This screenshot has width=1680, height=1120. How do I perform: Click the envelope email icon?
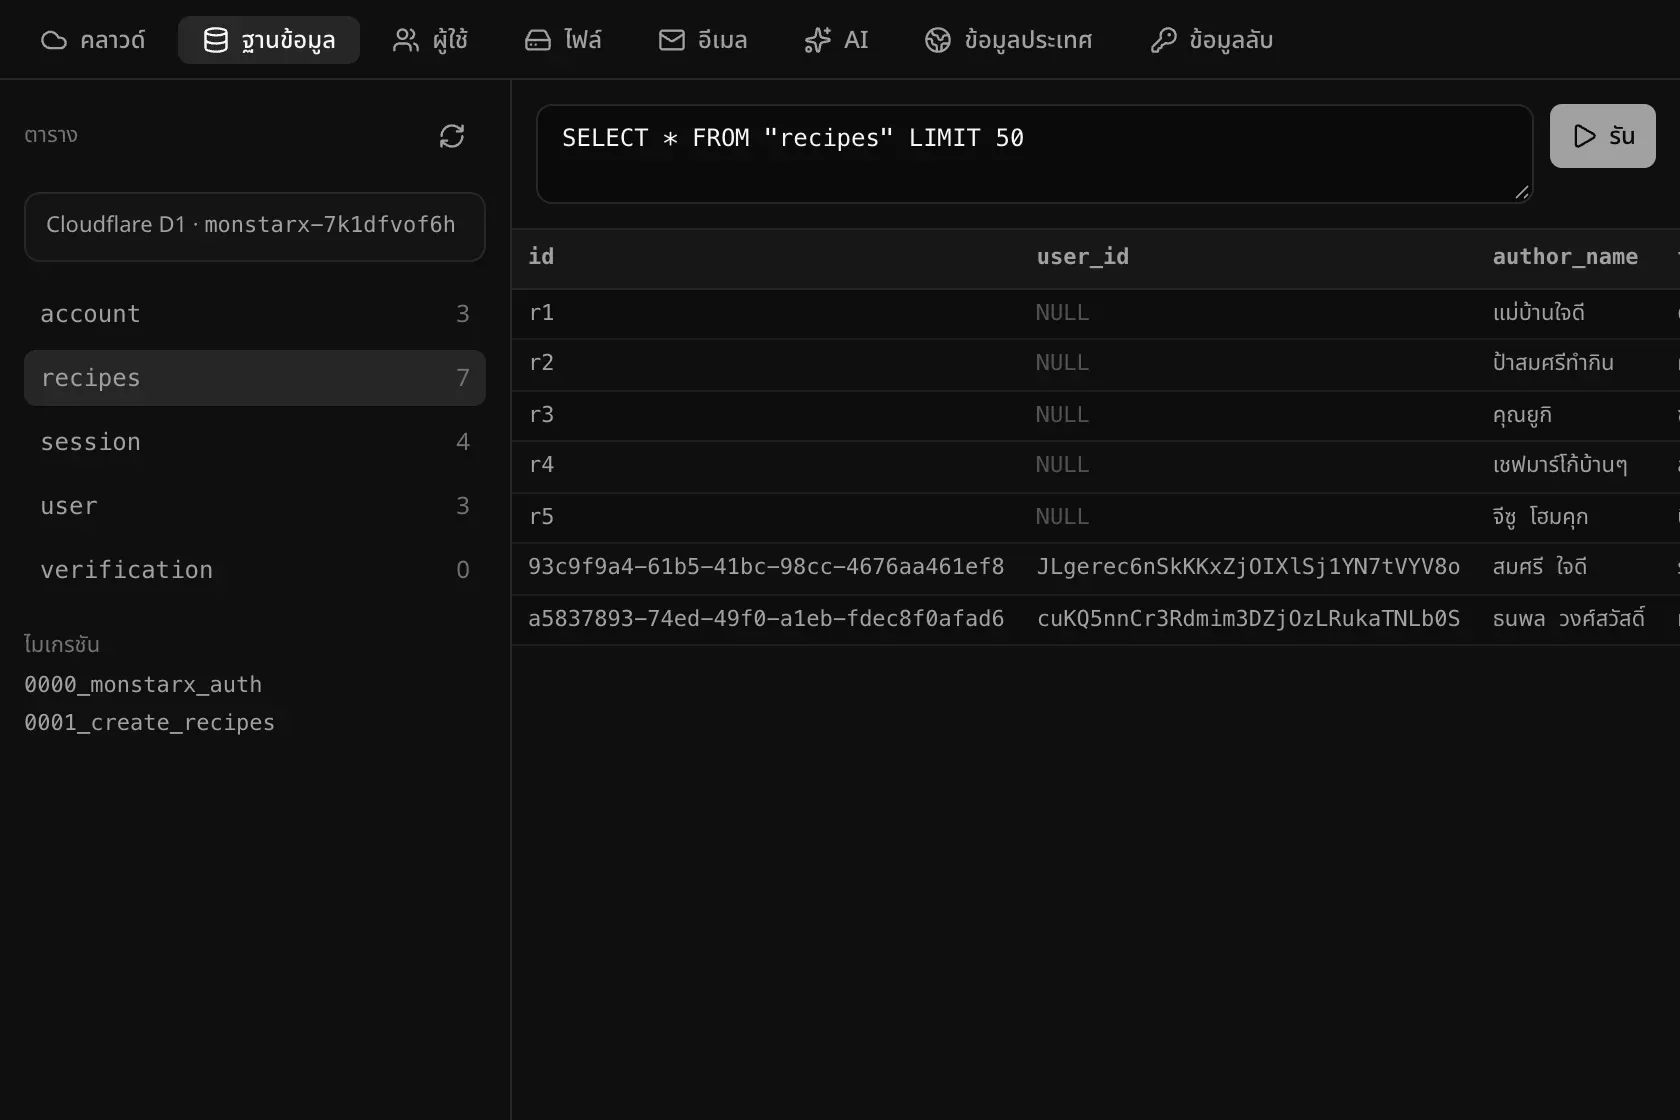[x=672, y=40]
